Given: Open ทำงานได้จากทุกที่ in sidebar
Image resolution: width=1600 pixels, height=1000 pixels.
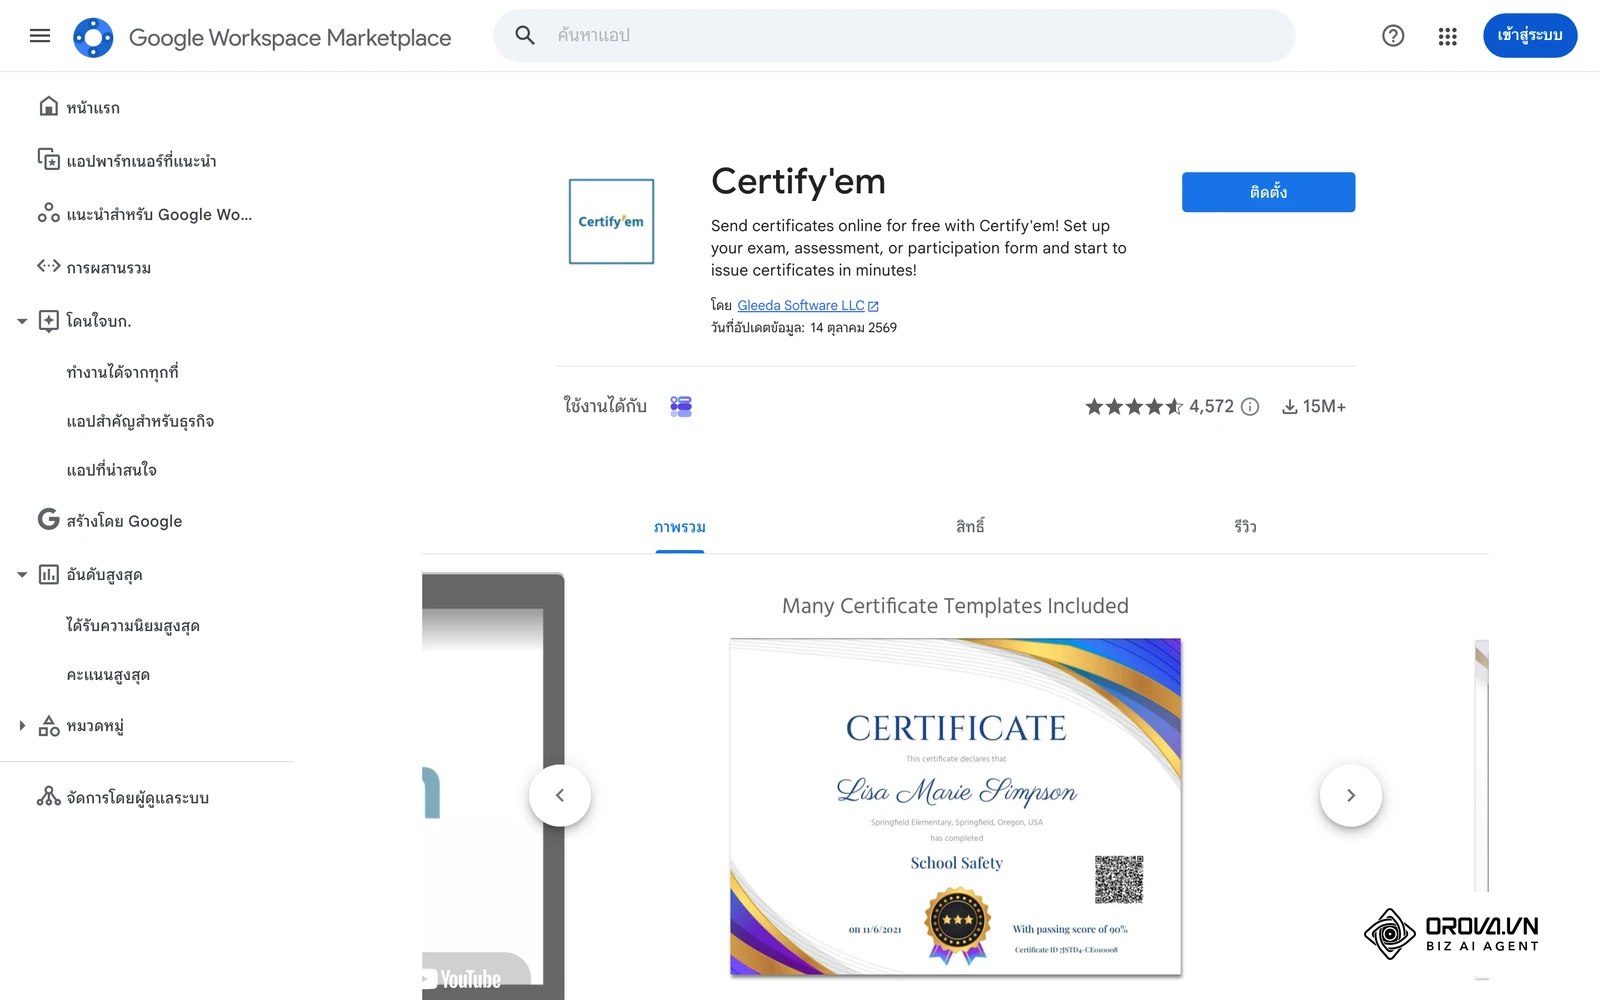Looking at the screenshot, I should (x=122, y=372).
